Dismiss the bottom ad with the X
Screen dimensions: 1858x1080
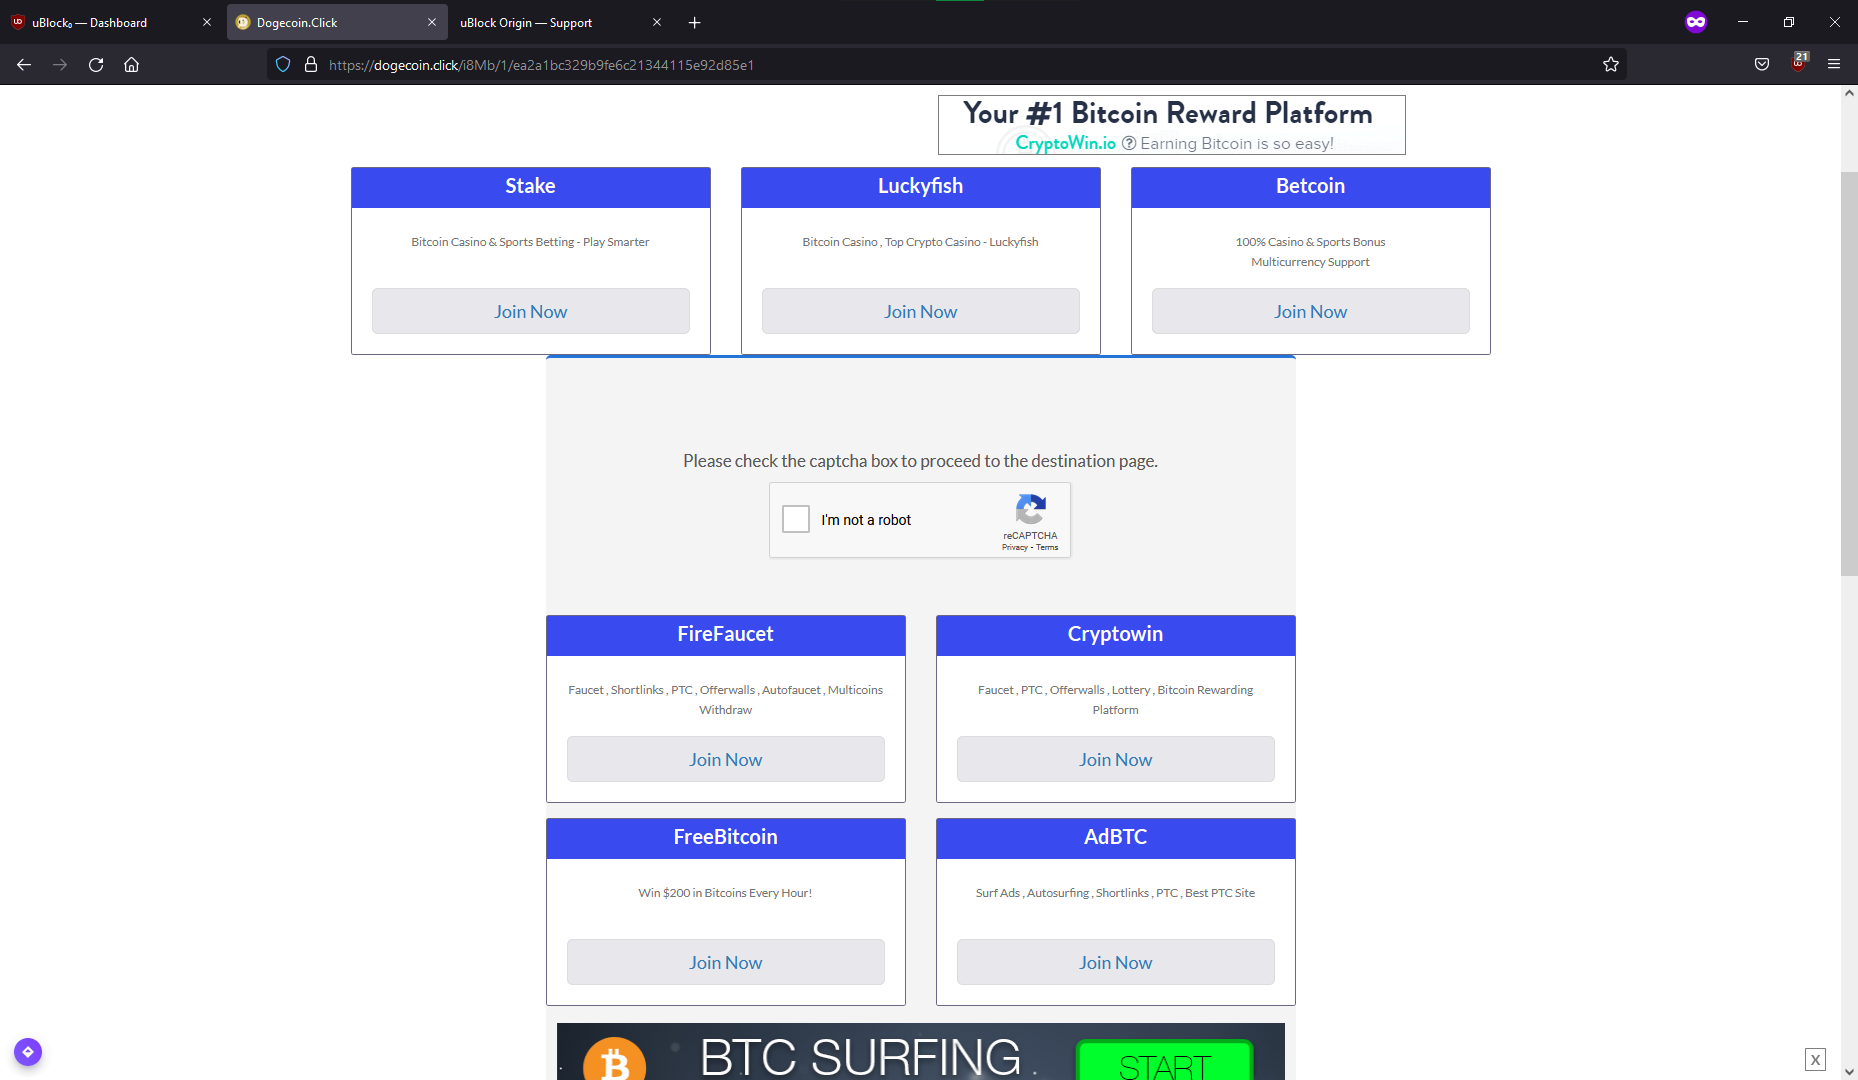click(1815, 1058)
